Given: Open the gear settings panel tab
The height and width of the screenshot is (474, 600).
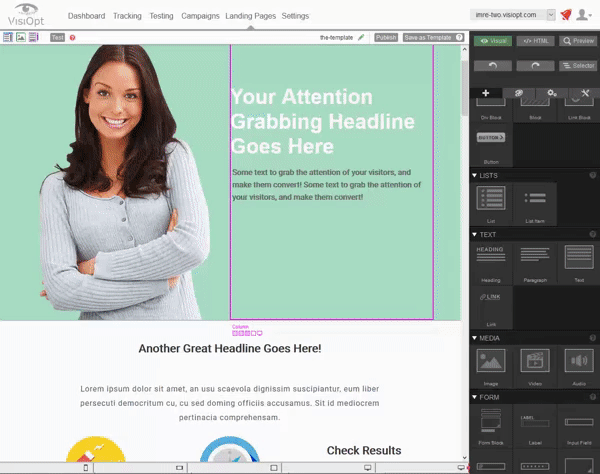Looking at the screenshot, I should (x=551, y=93).
